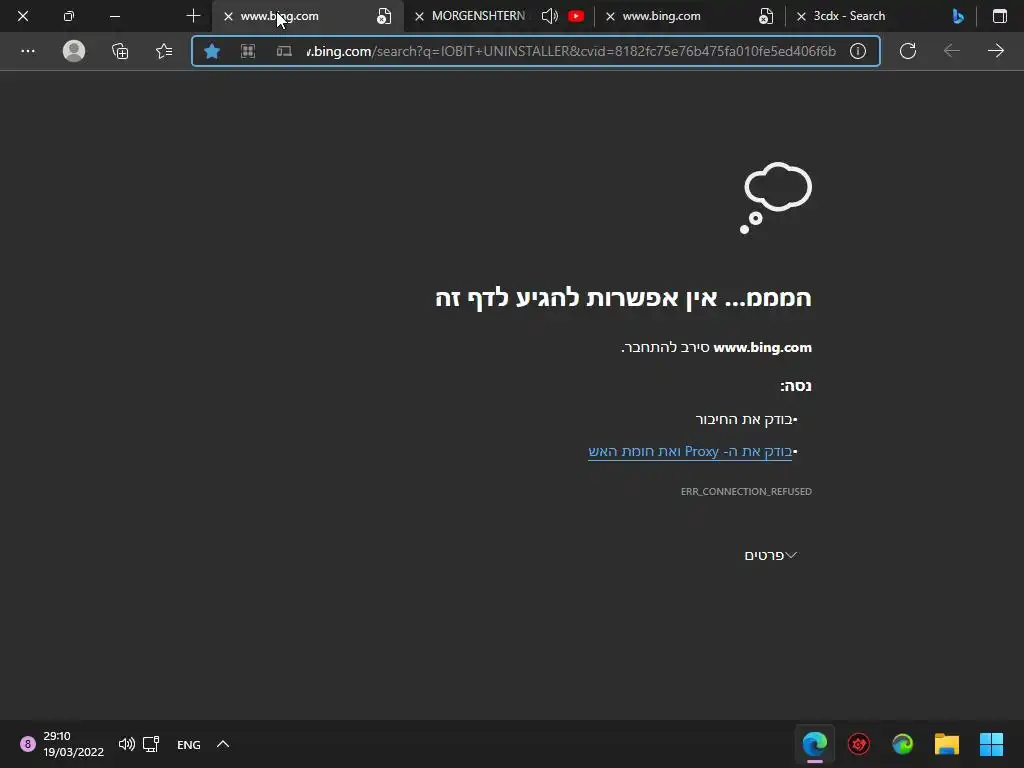
Task: Show hidden system tray icons
Action: point(223,744)
